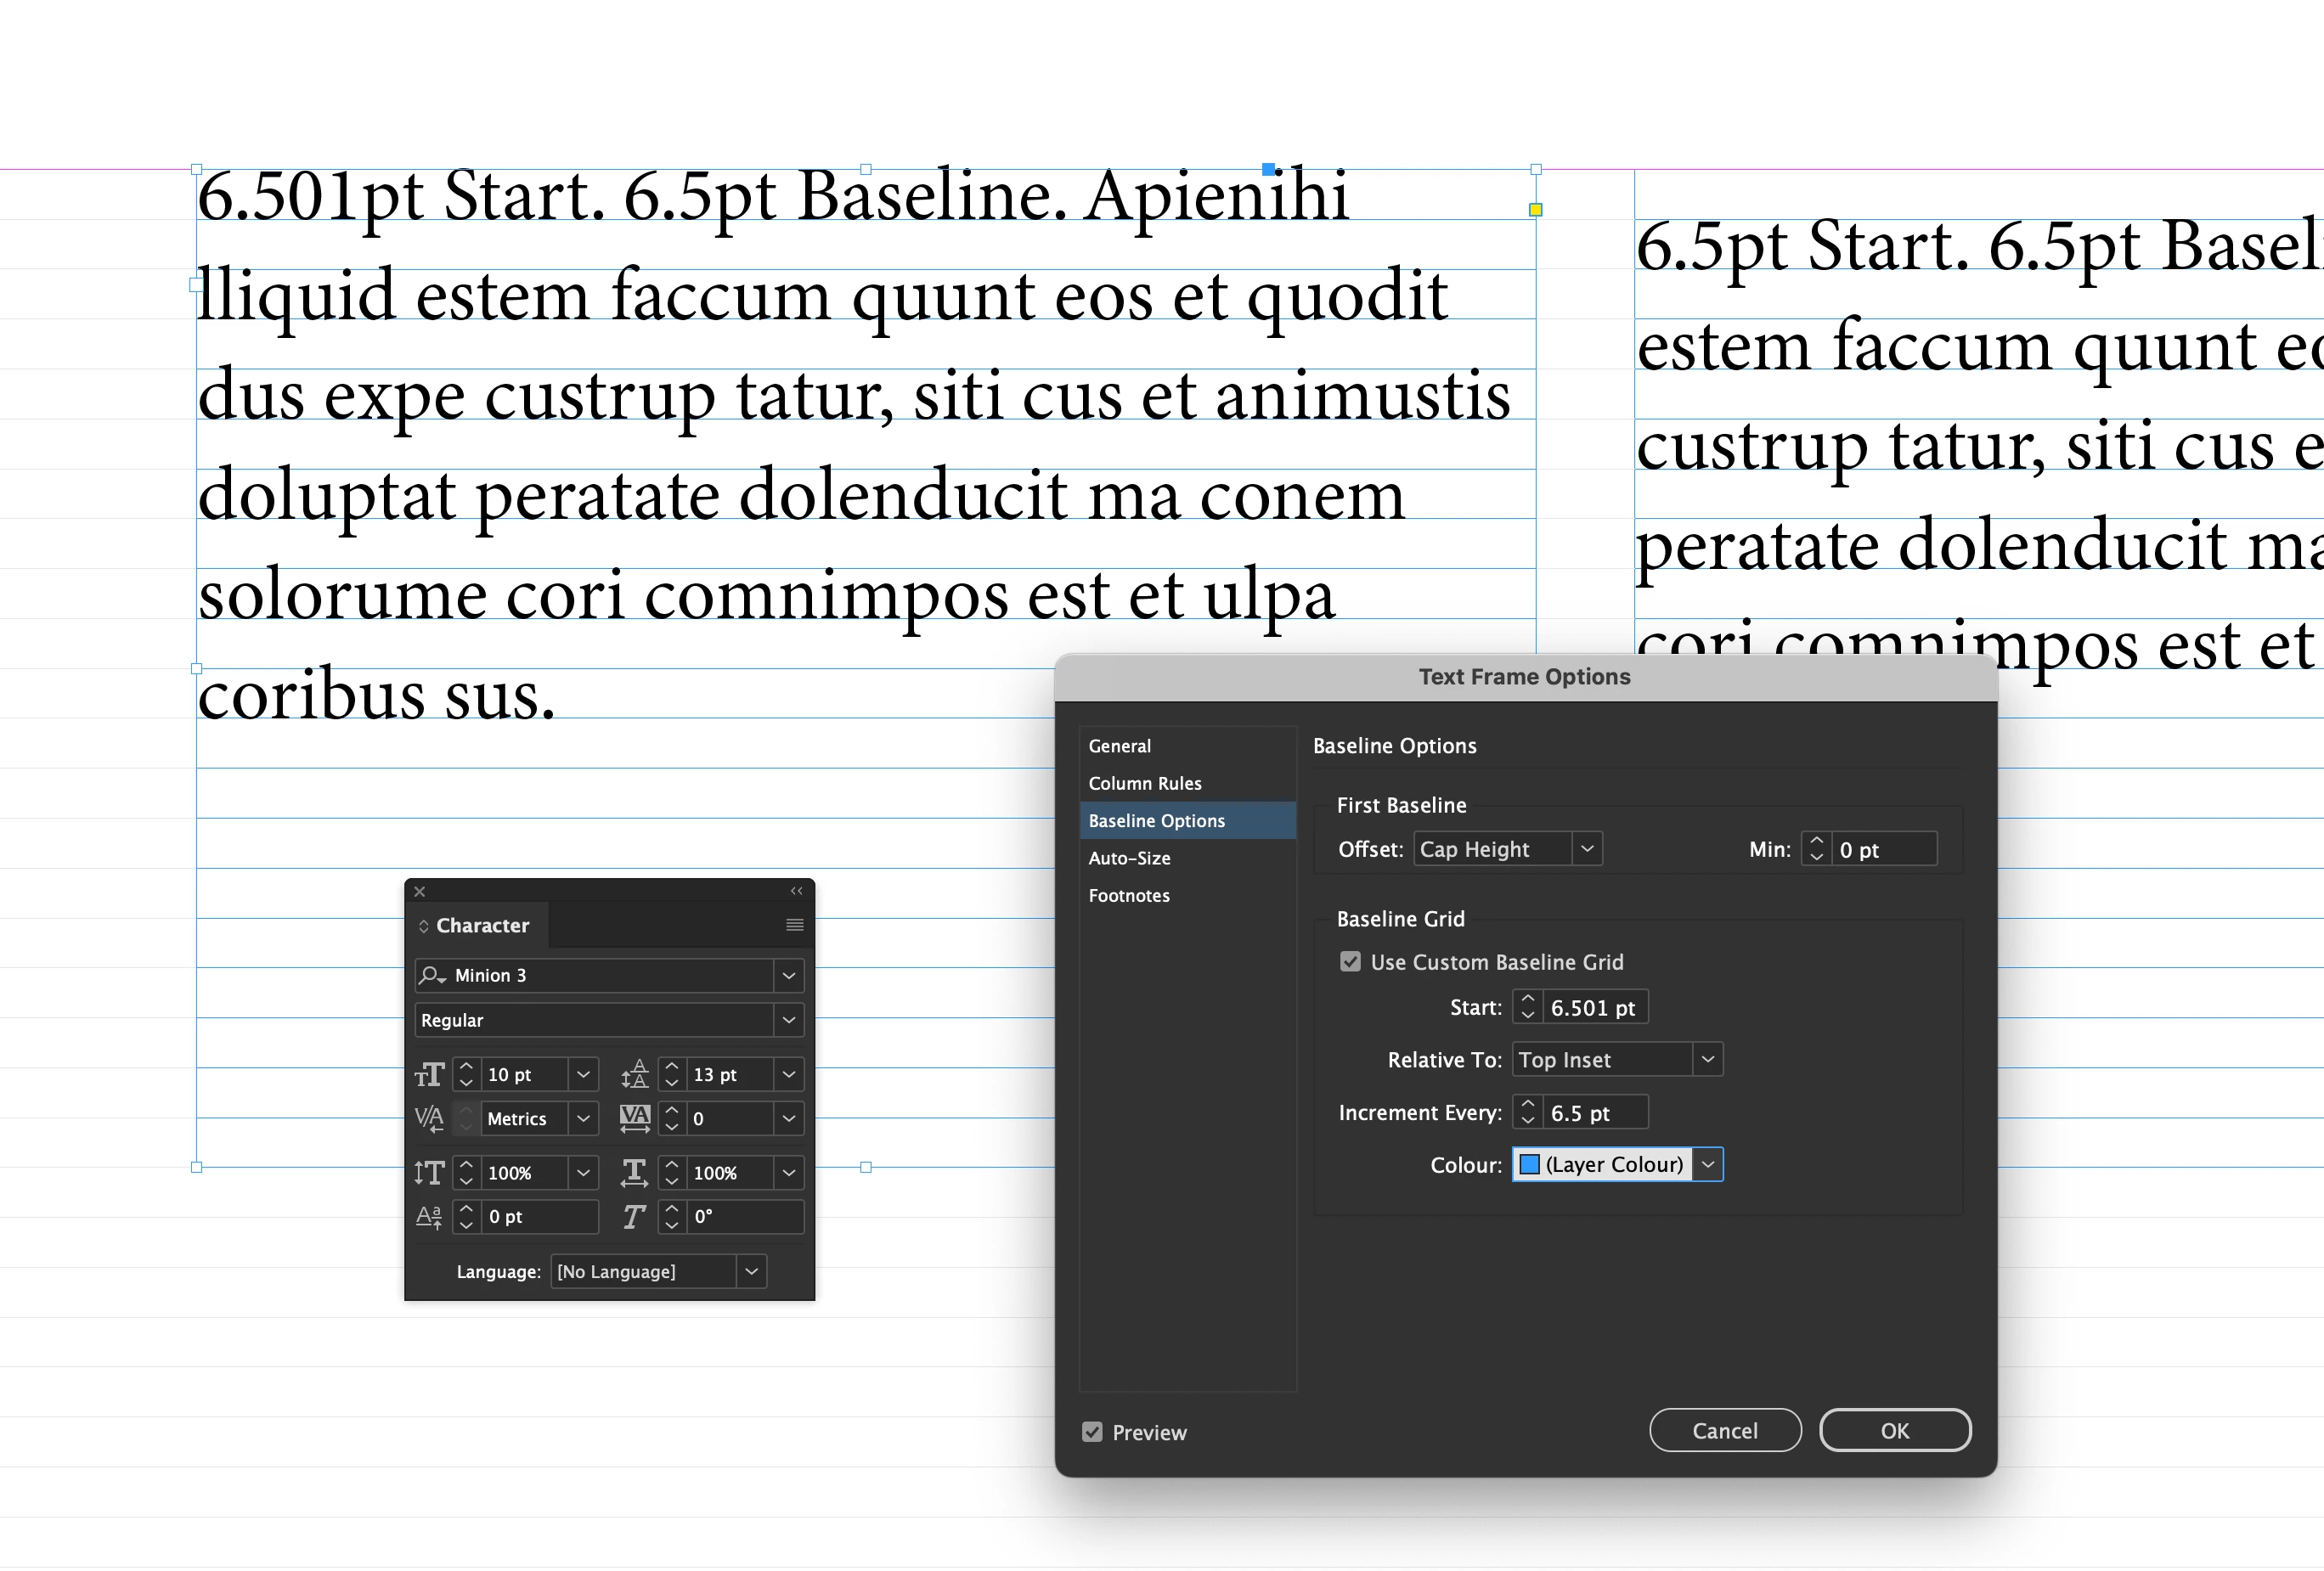The width and height of the screenshot is (2324, 1571).
Task: Click the kerning icon beside Metrics
Action: pyautogui.click(x=429, y=1118)
